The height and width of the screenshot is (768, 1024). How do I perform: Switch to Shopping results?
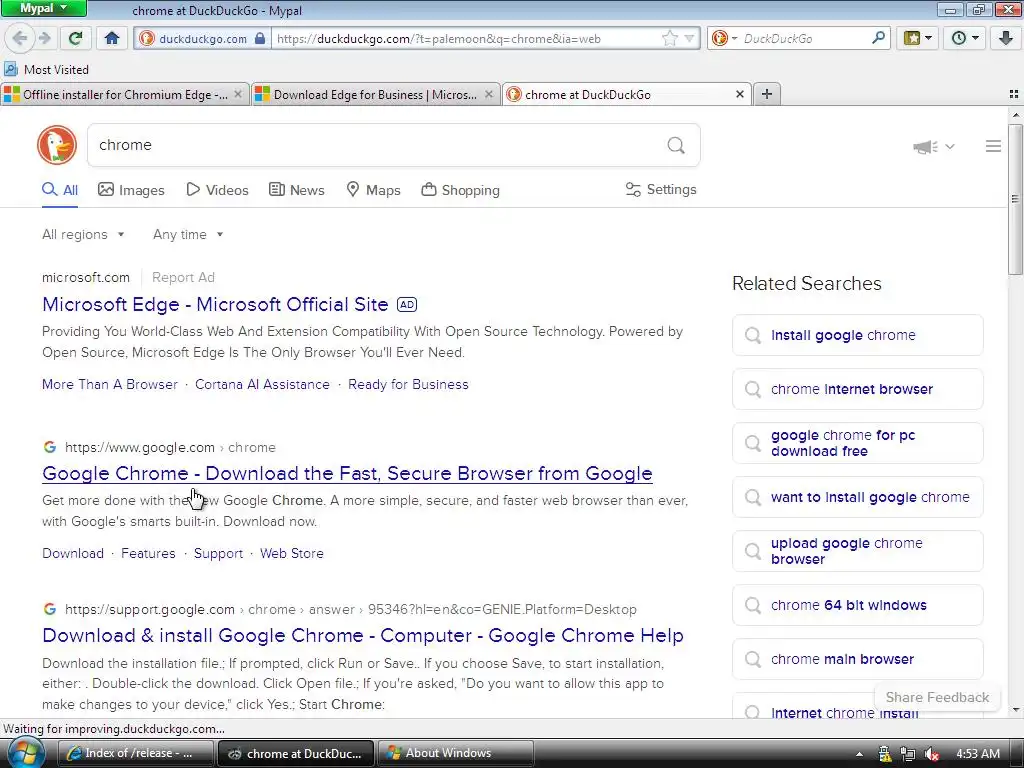point(460,190)
